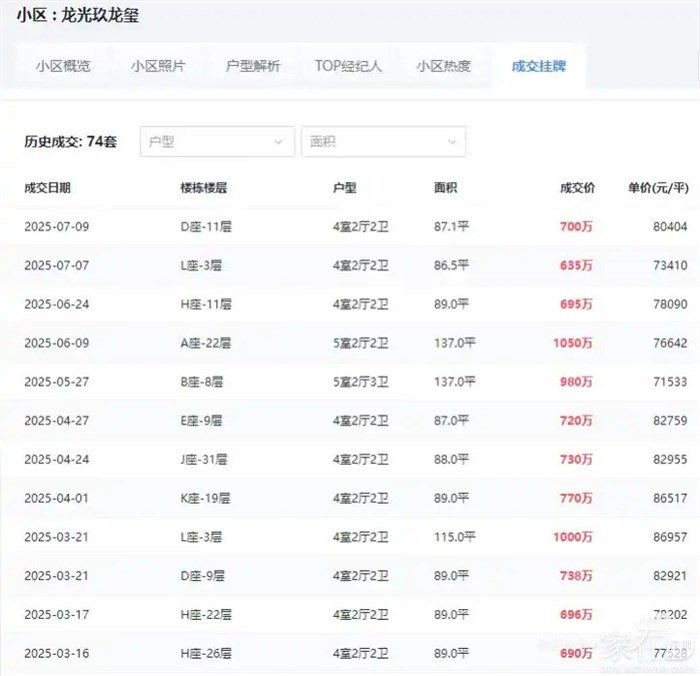Click the chevron arrow in 户型 filter

[279, 142]
